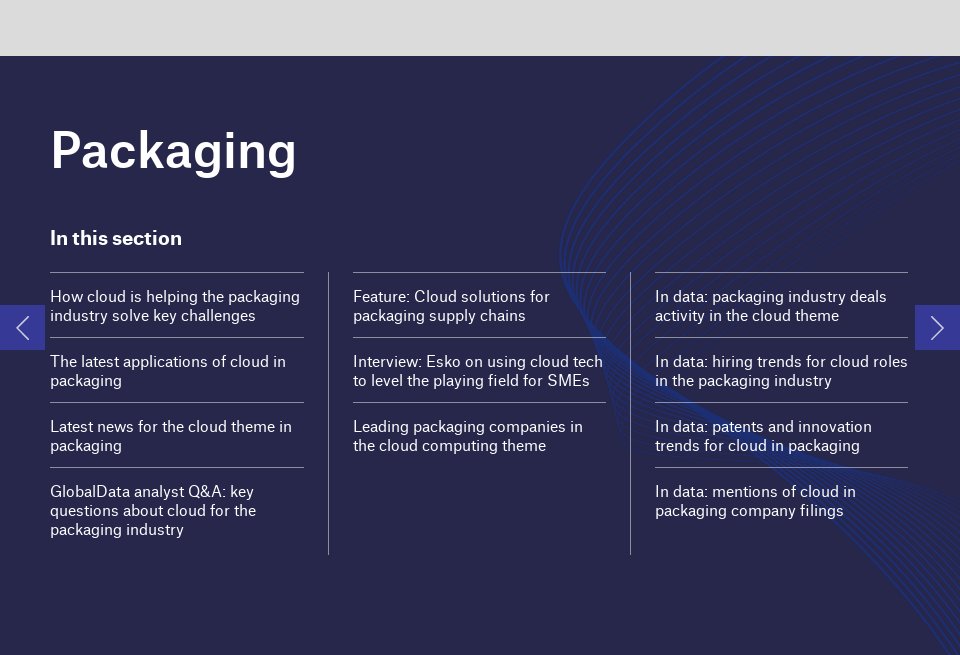Read mentions of cloud in company filings
Viewport: 960px width, 655px height.
click(755, 501)
